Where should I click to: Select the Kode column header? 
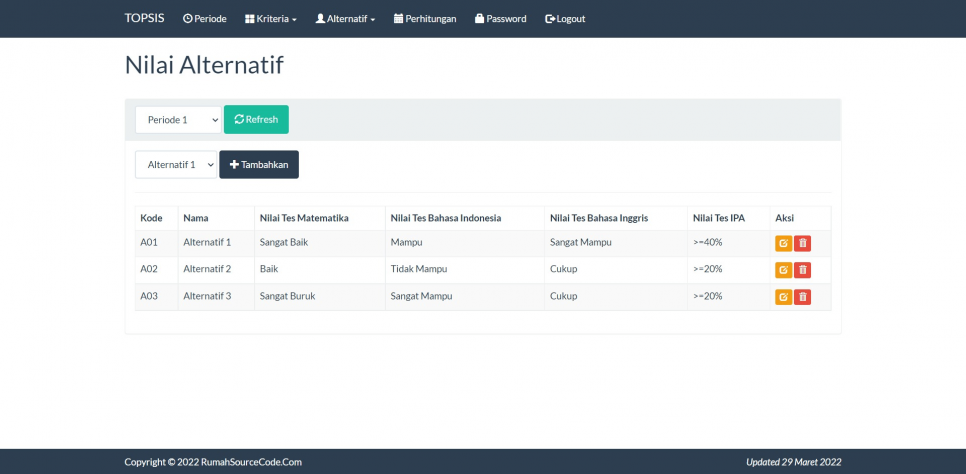coord(152,218)
